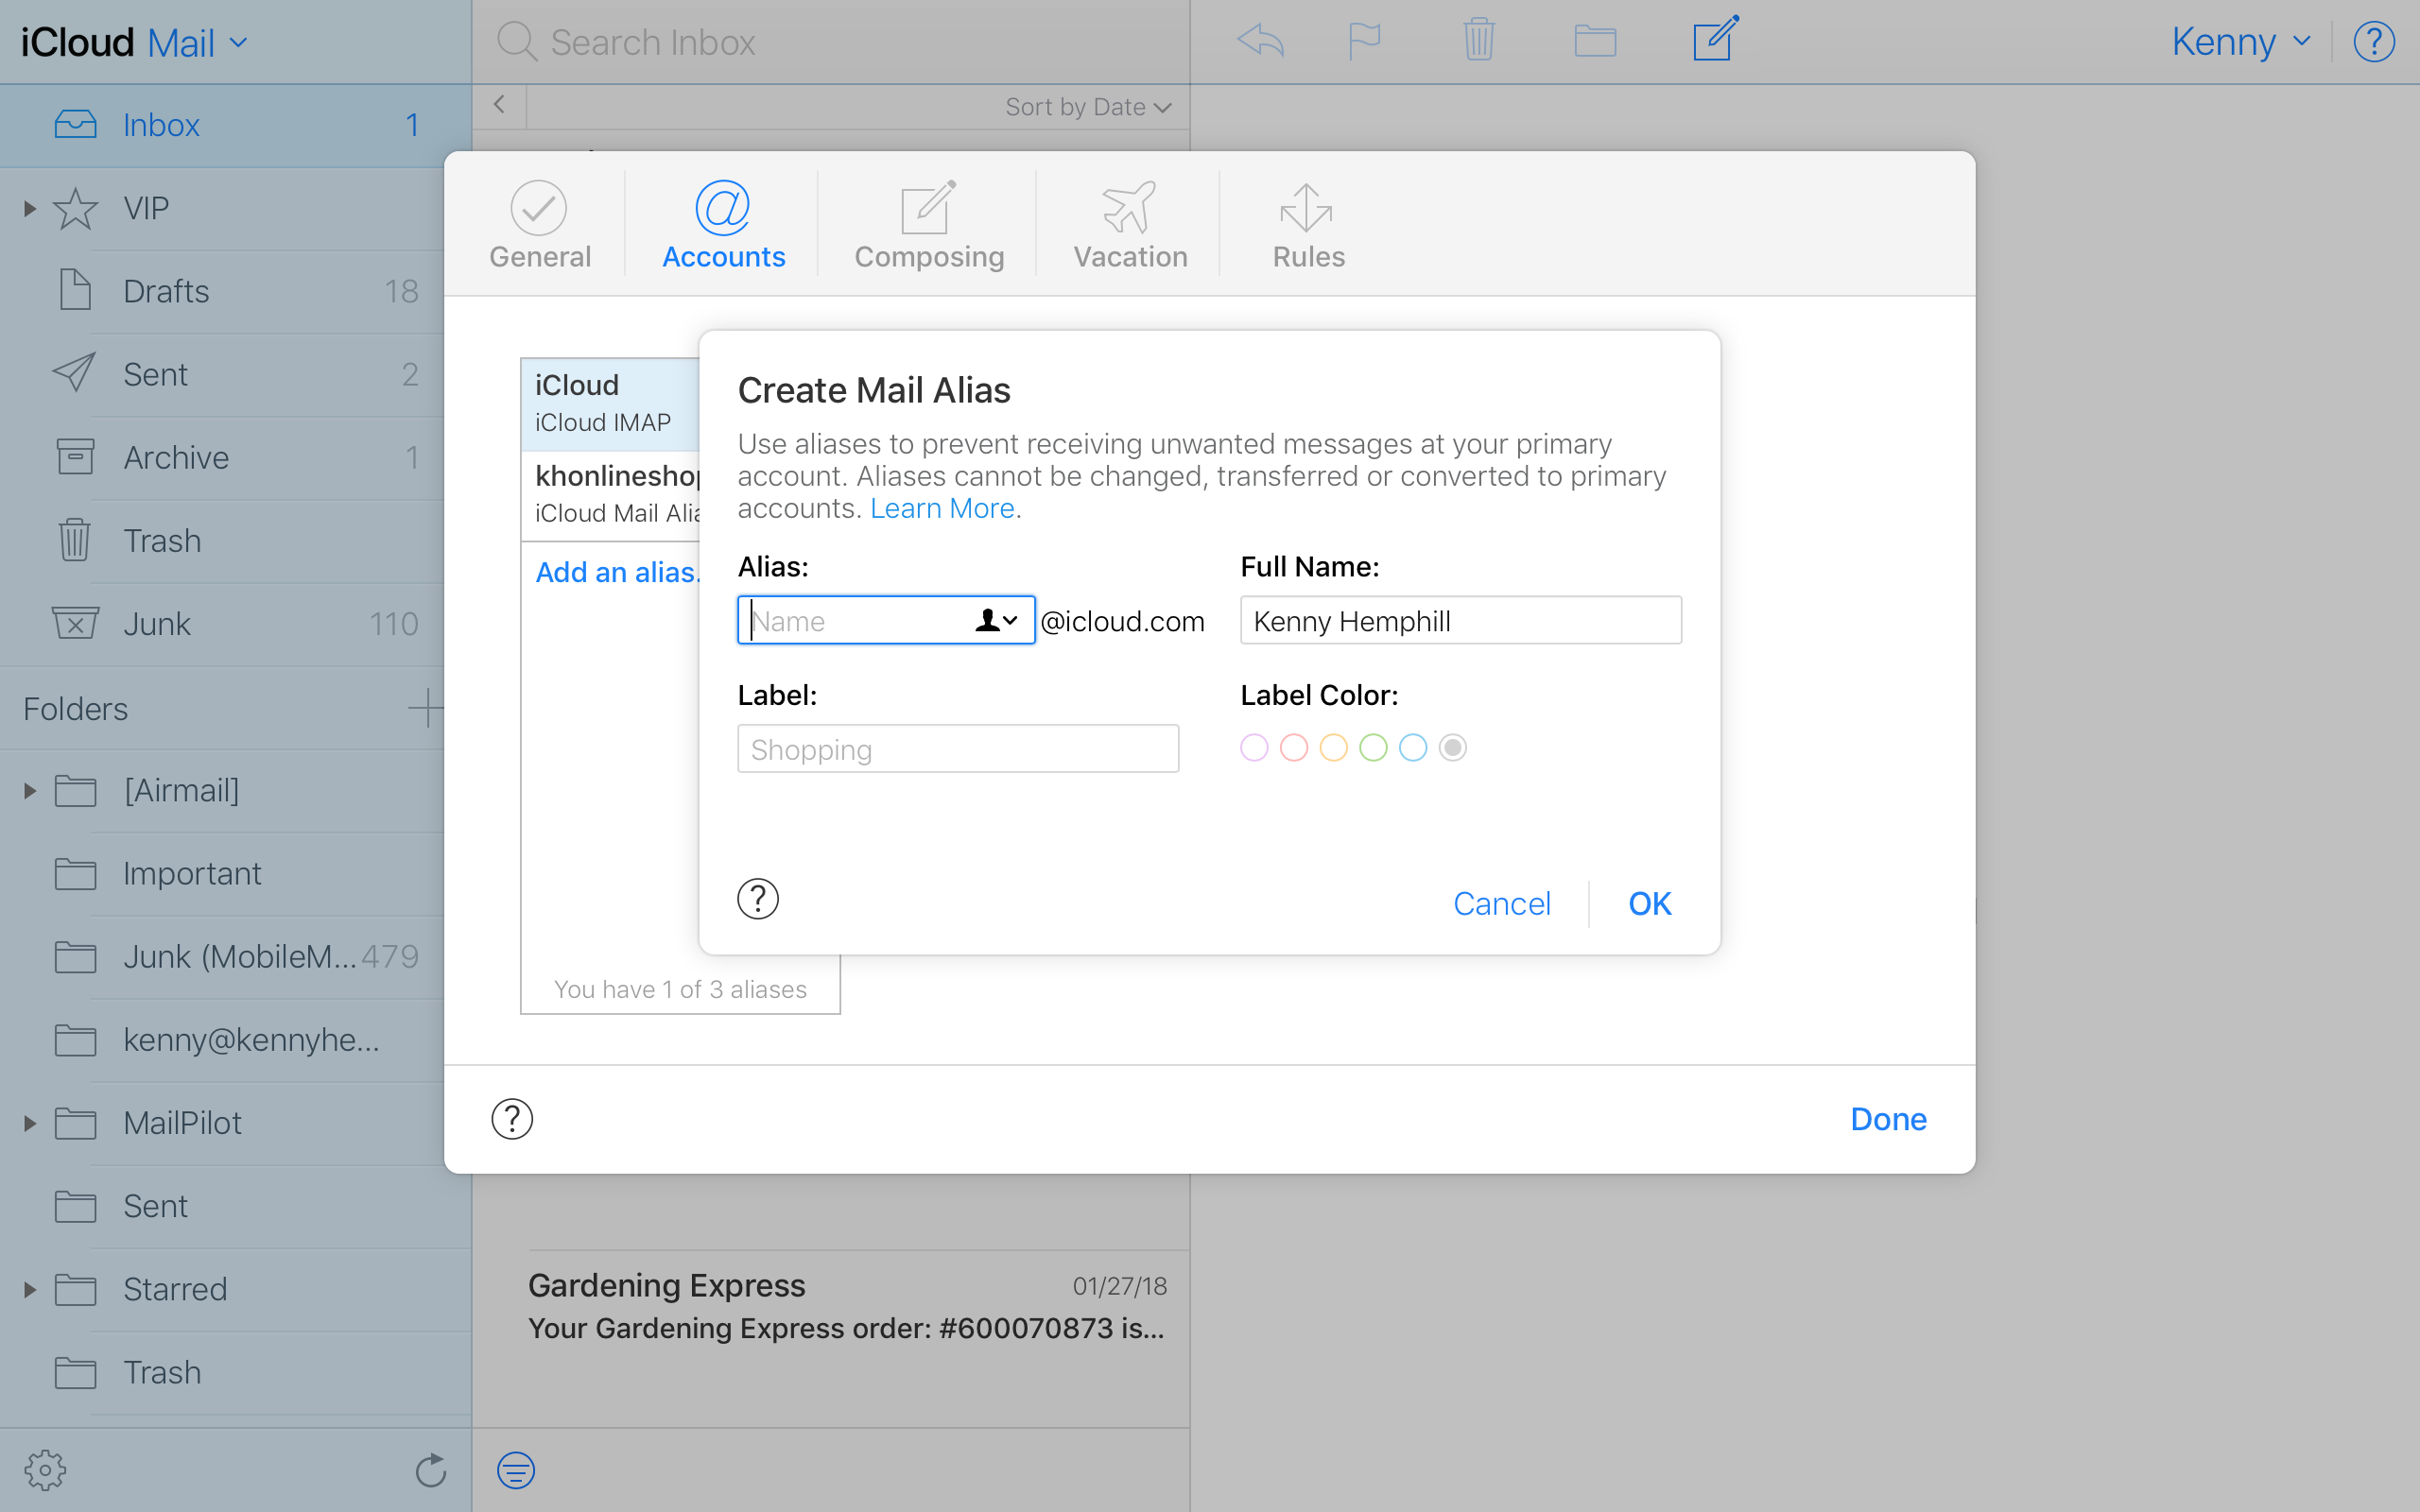Click the Full Name field

[1460, 621]
